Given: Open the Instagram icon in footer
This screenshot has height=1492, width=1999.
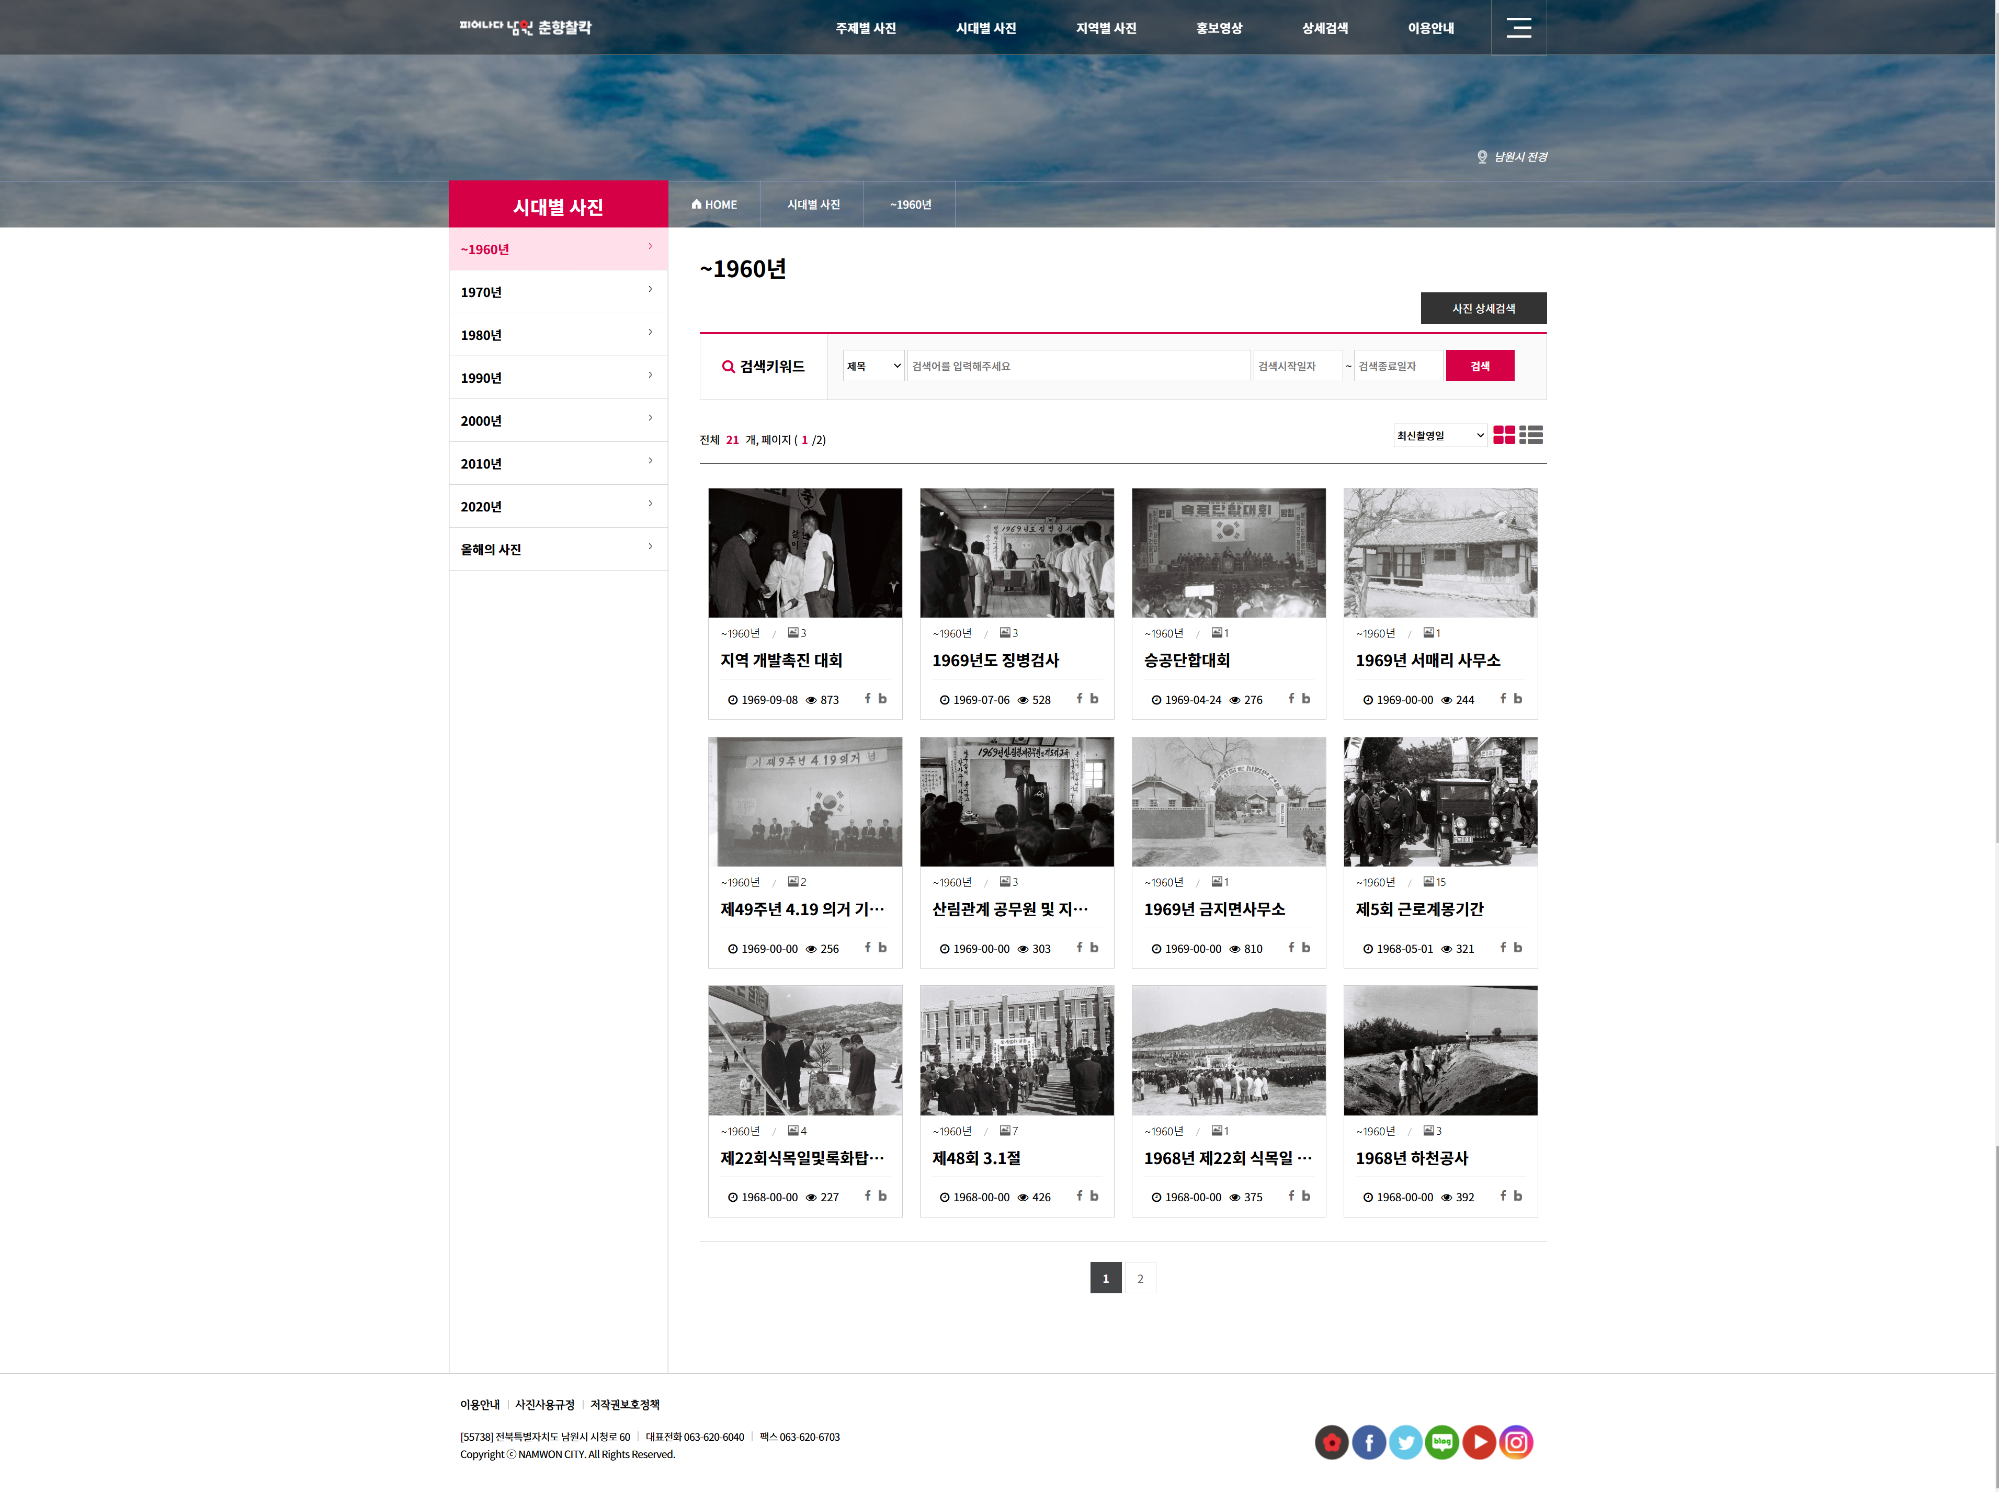Looking at the screenshot, I should (1516, 1442).
